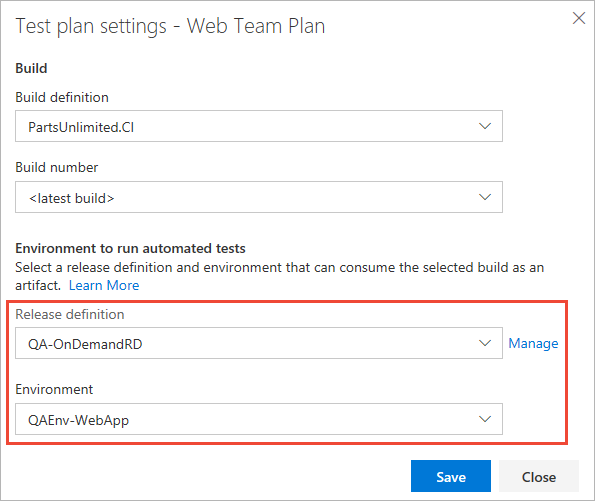Close the dialog with the X icon

(579, 18)
